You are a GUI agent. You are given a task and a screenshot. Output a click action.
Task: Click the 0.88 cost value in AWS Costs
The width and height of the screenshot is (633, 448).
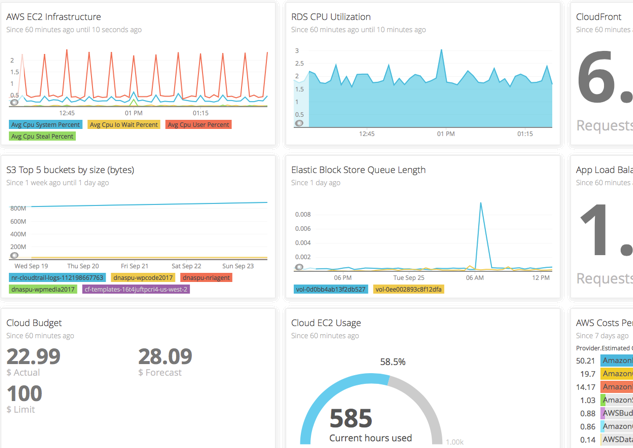[587, 413]
